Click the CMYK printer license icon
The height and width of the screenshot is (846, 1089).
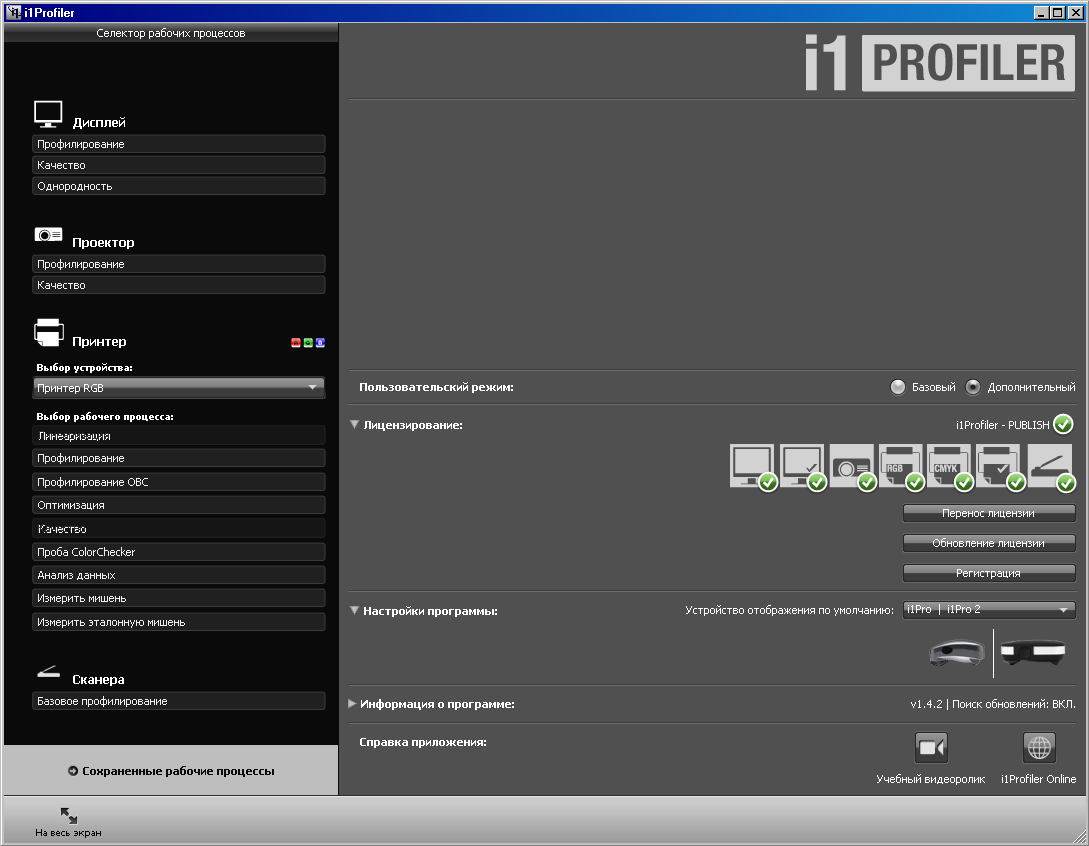949,467
